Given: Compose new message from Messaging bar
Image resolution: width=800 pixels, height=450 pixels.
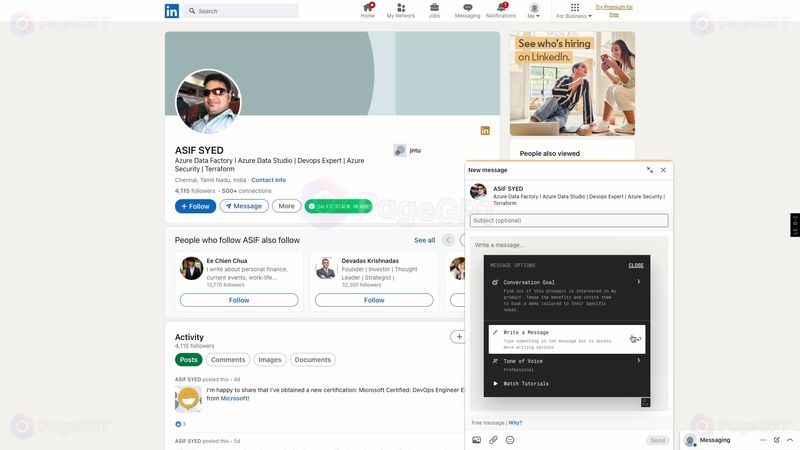Looking at the screenshot, I should (x=777, y=440).
